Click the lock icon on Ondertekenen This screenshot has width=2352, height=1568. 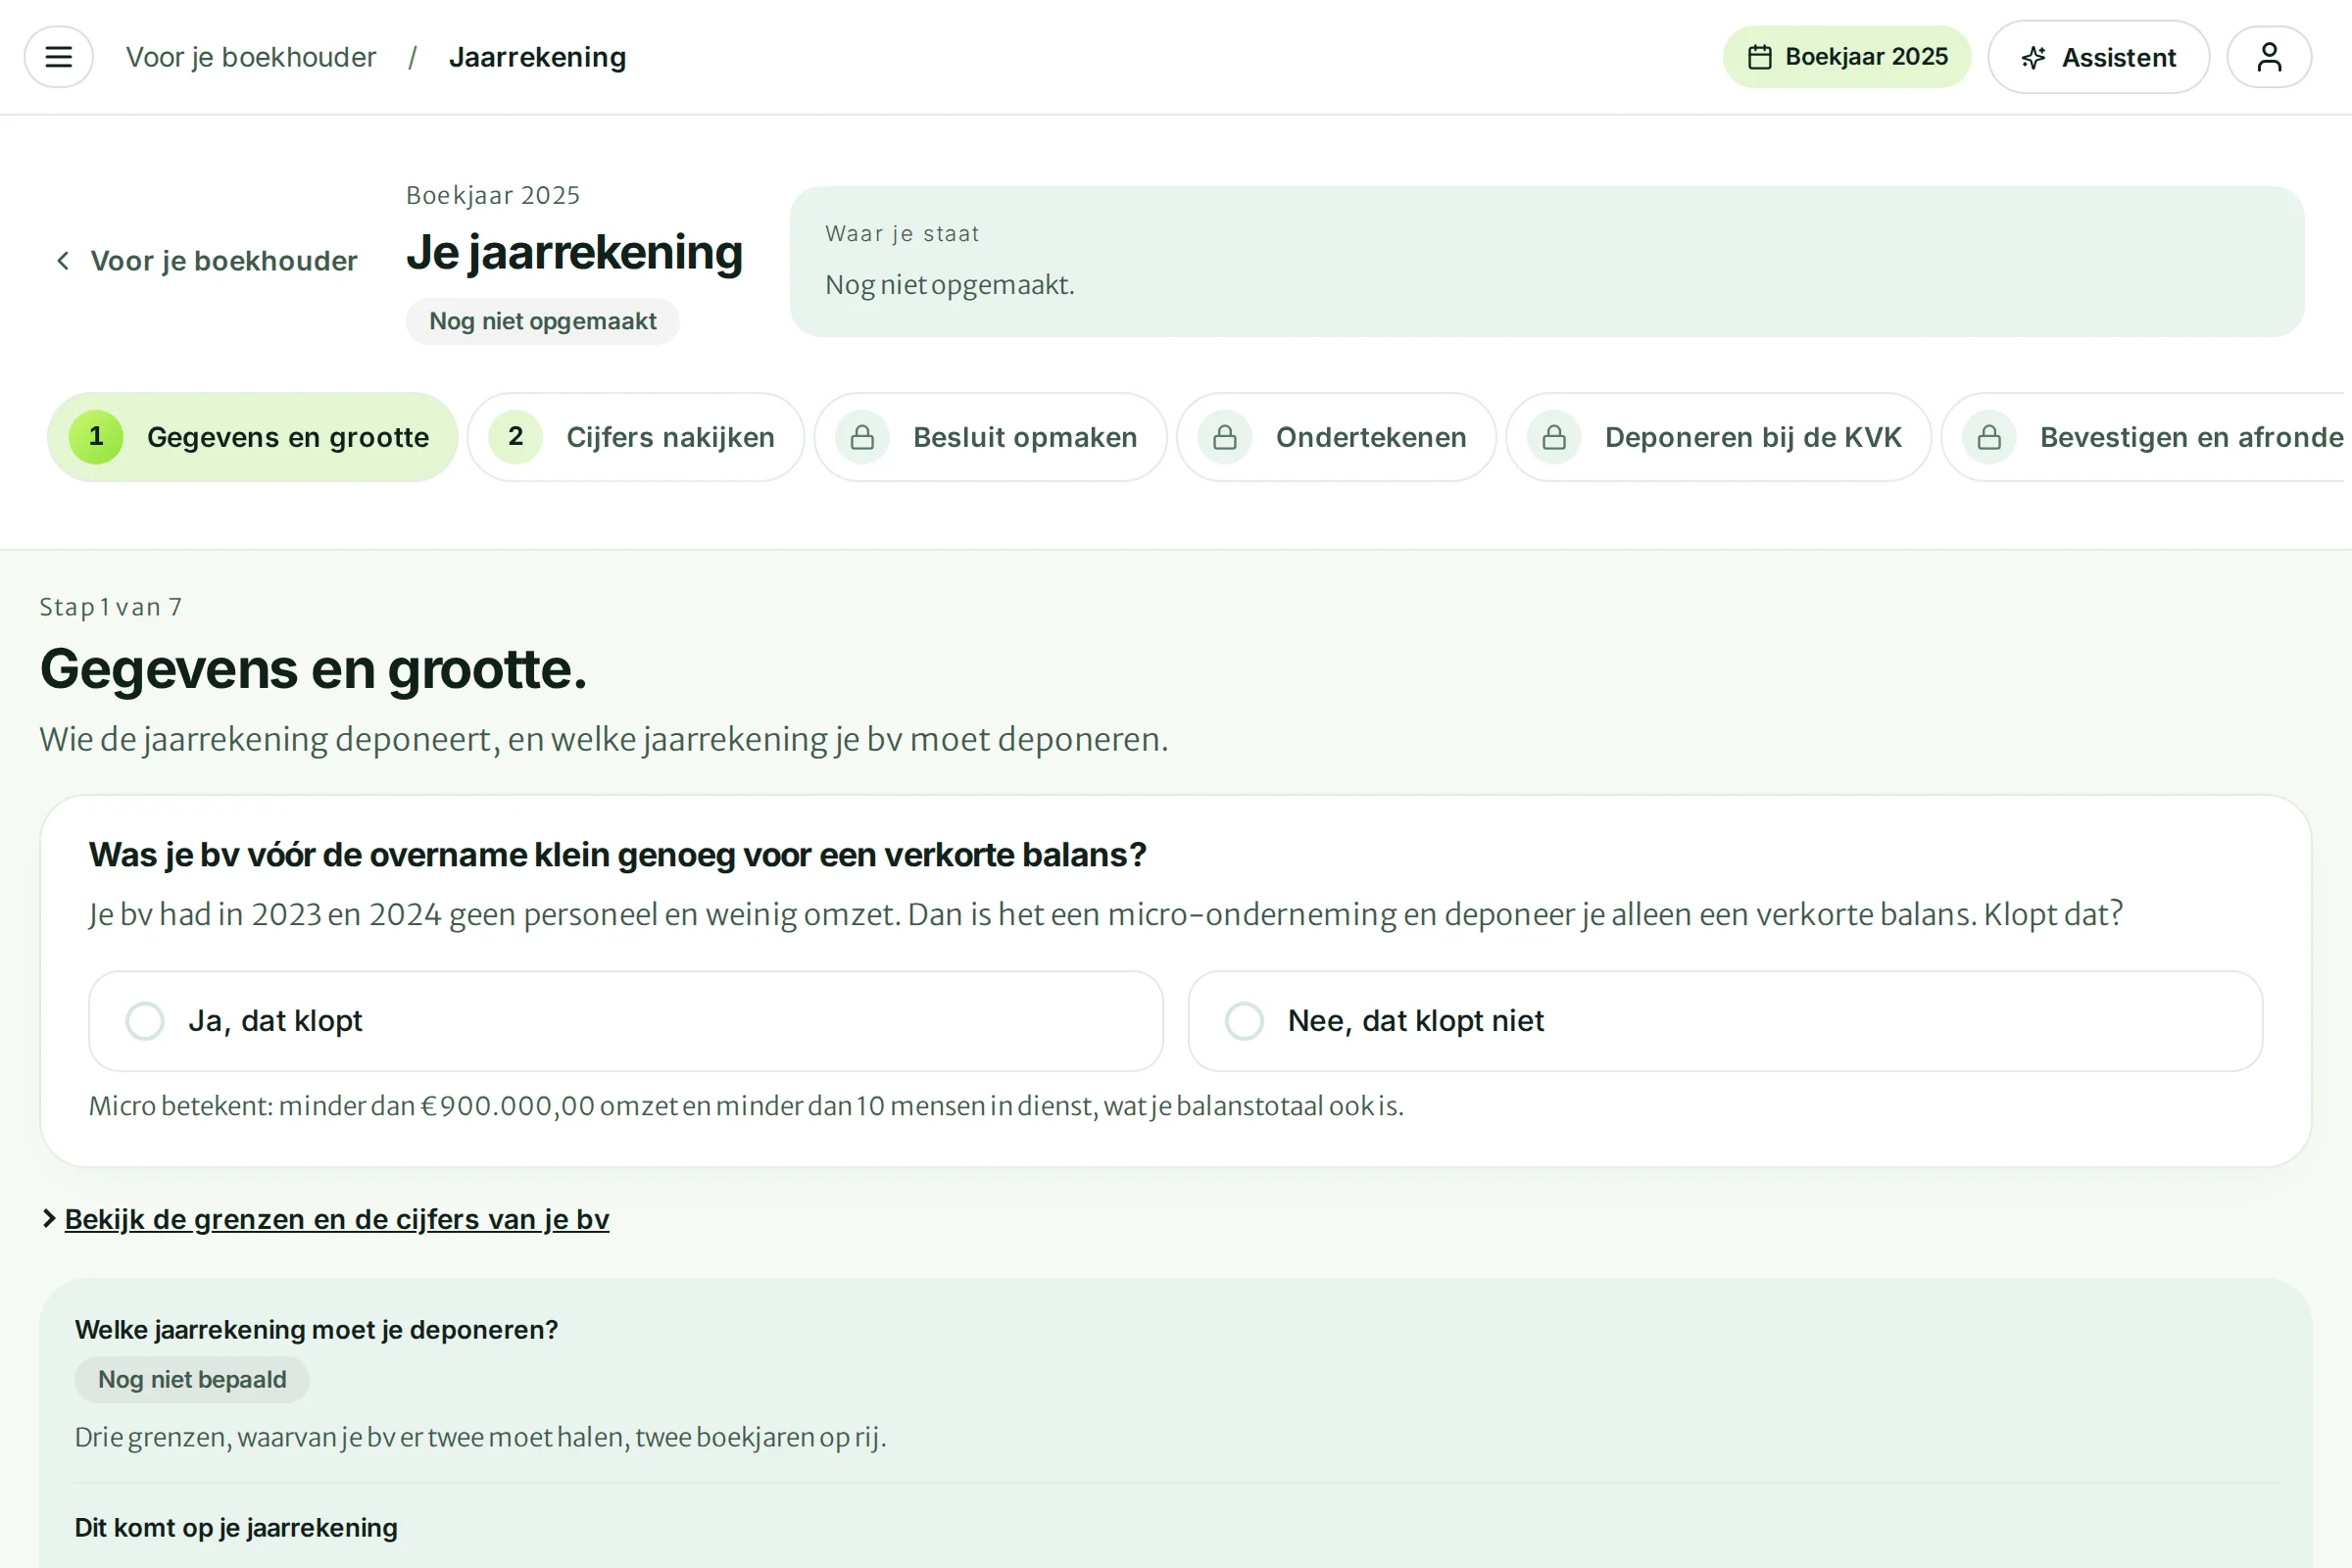tap(1225, 437)
